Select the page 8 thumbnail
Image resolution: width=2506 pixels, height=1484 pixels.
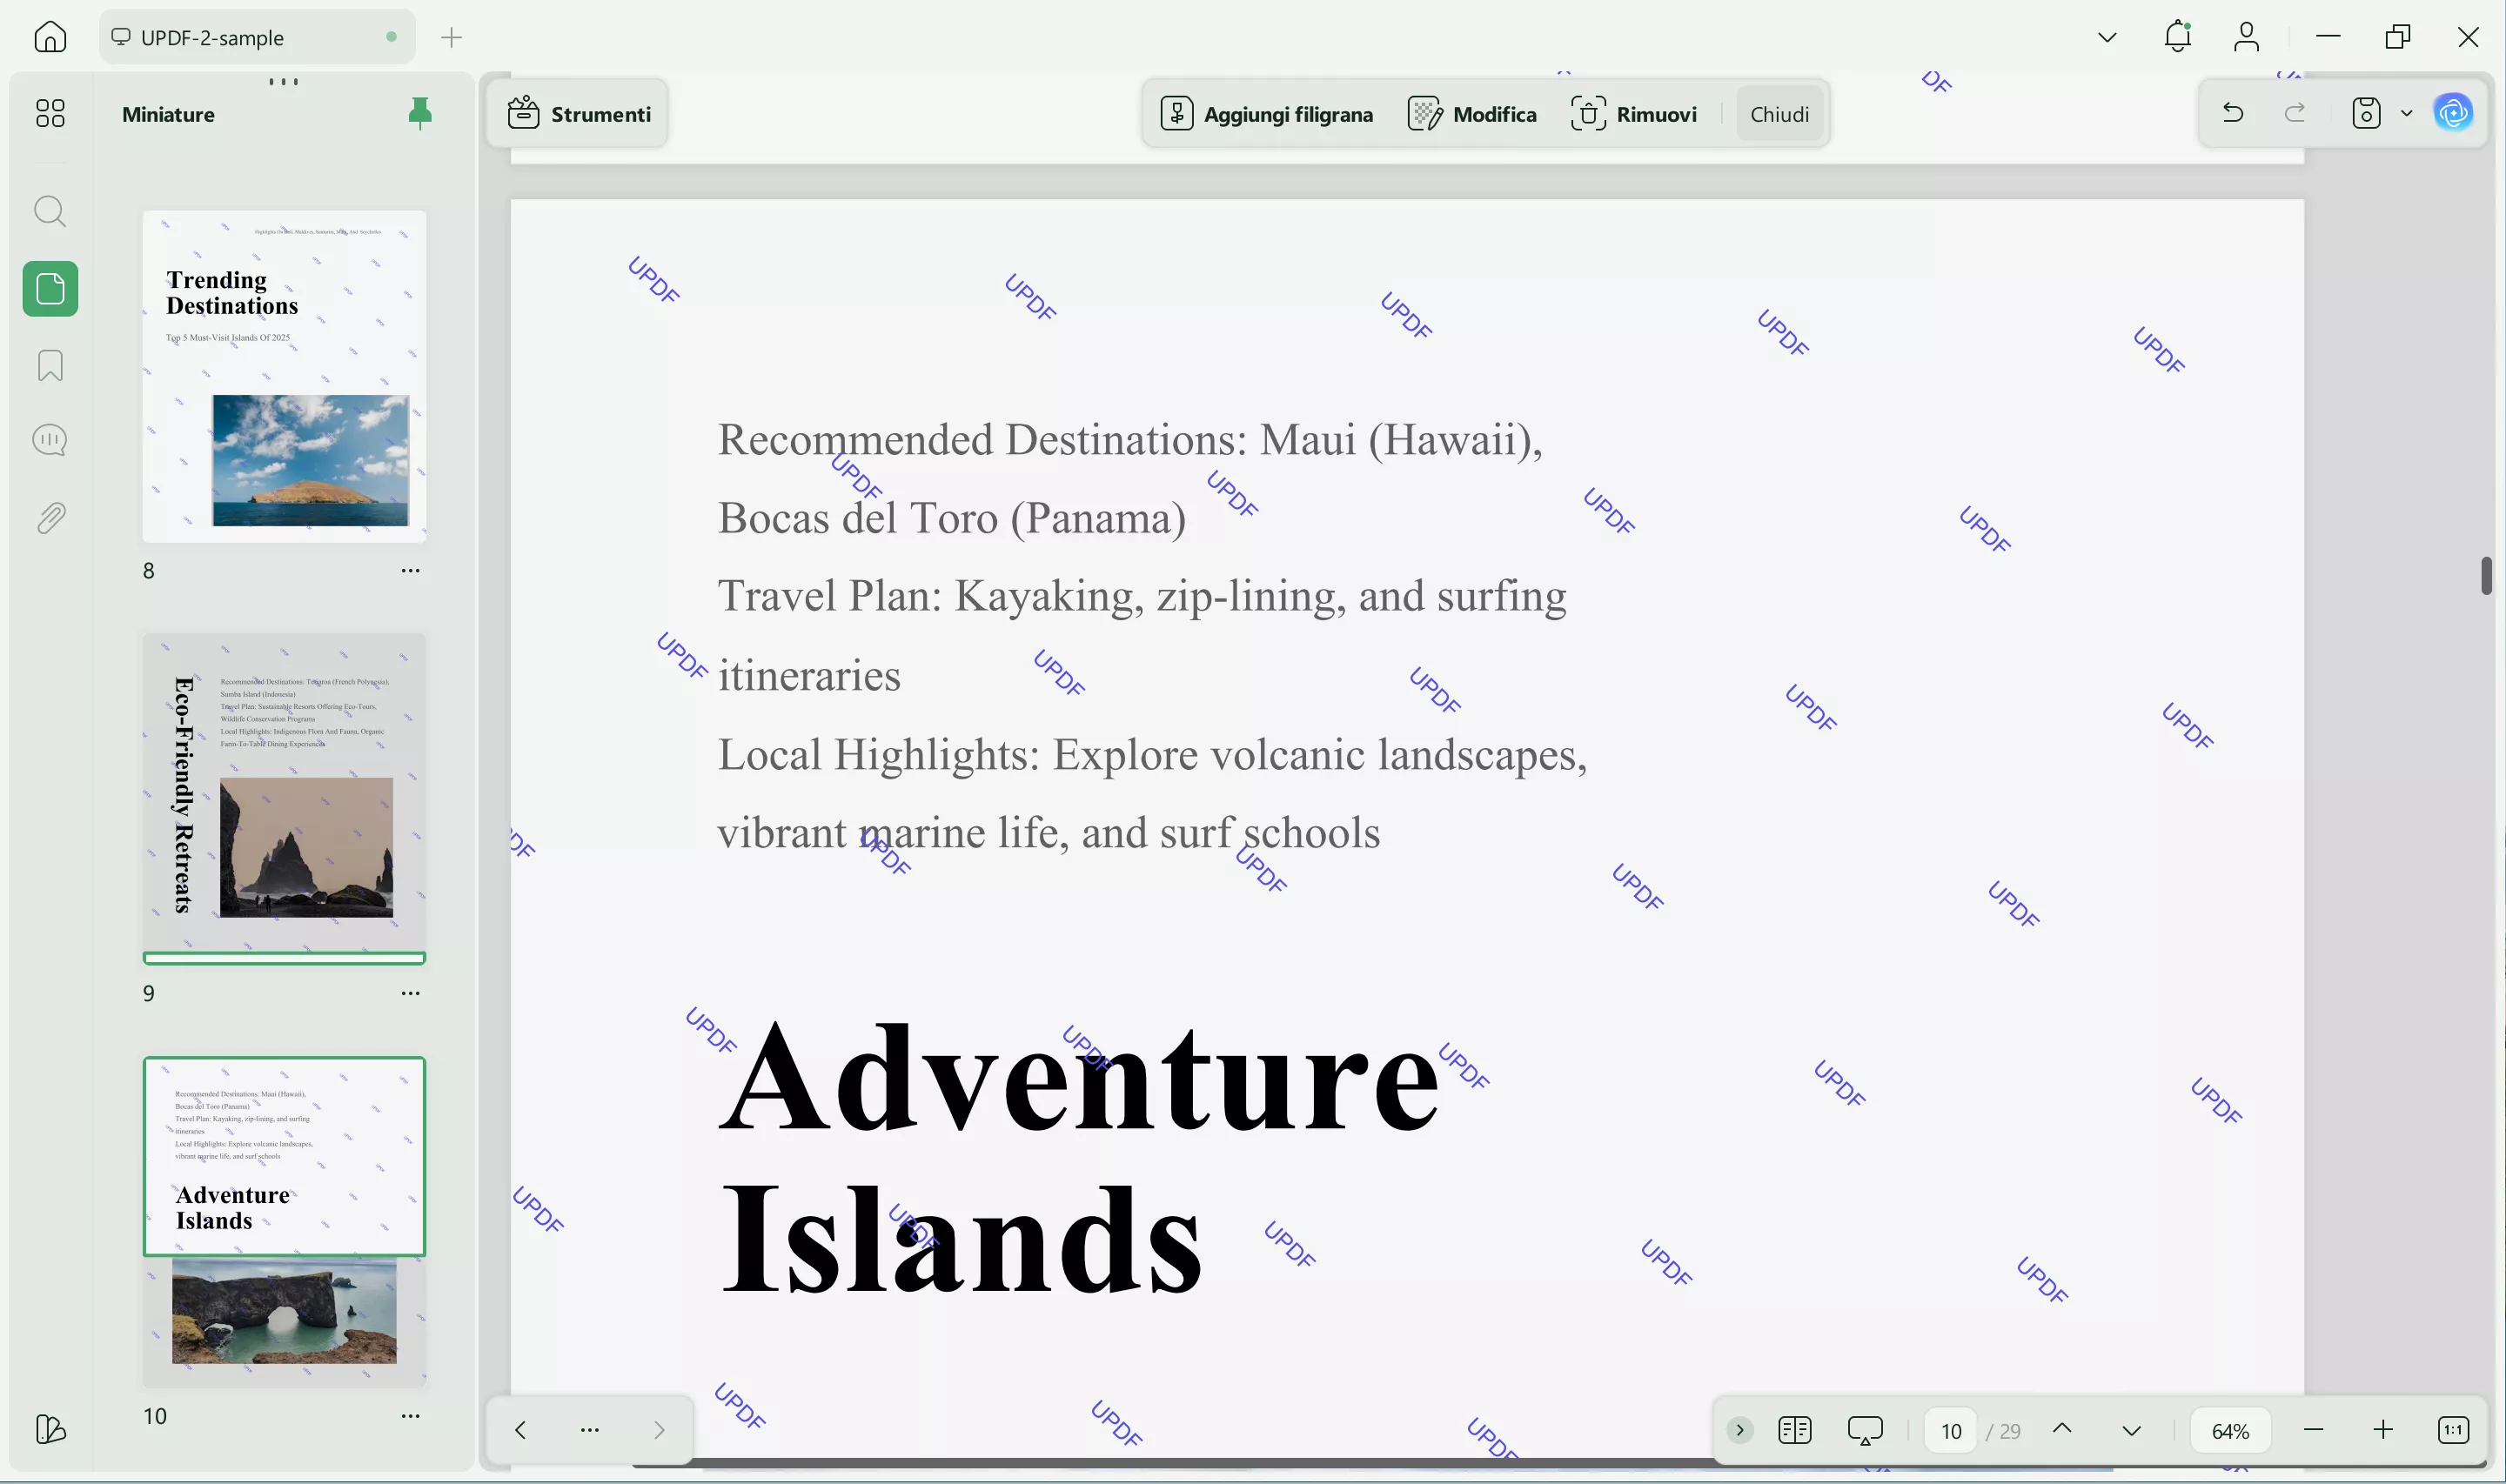[284, 376]
